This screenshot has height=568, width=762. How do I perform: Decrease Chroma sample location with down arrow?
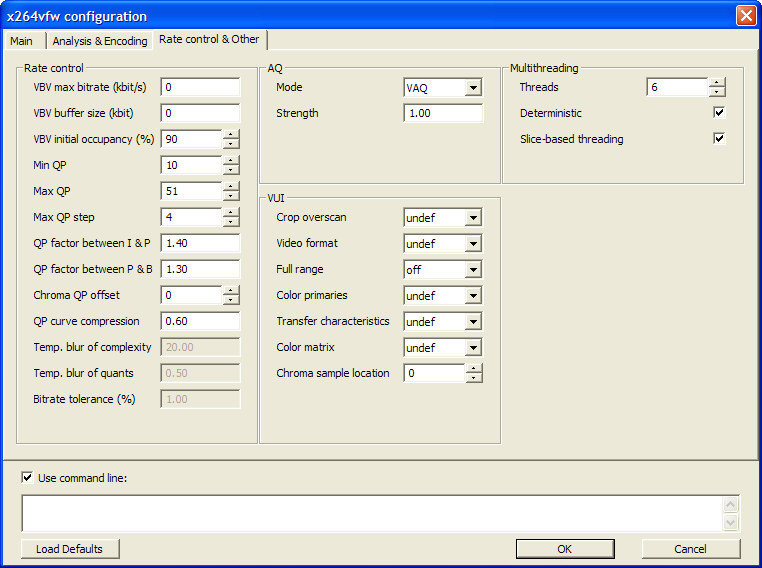[474, 378]
